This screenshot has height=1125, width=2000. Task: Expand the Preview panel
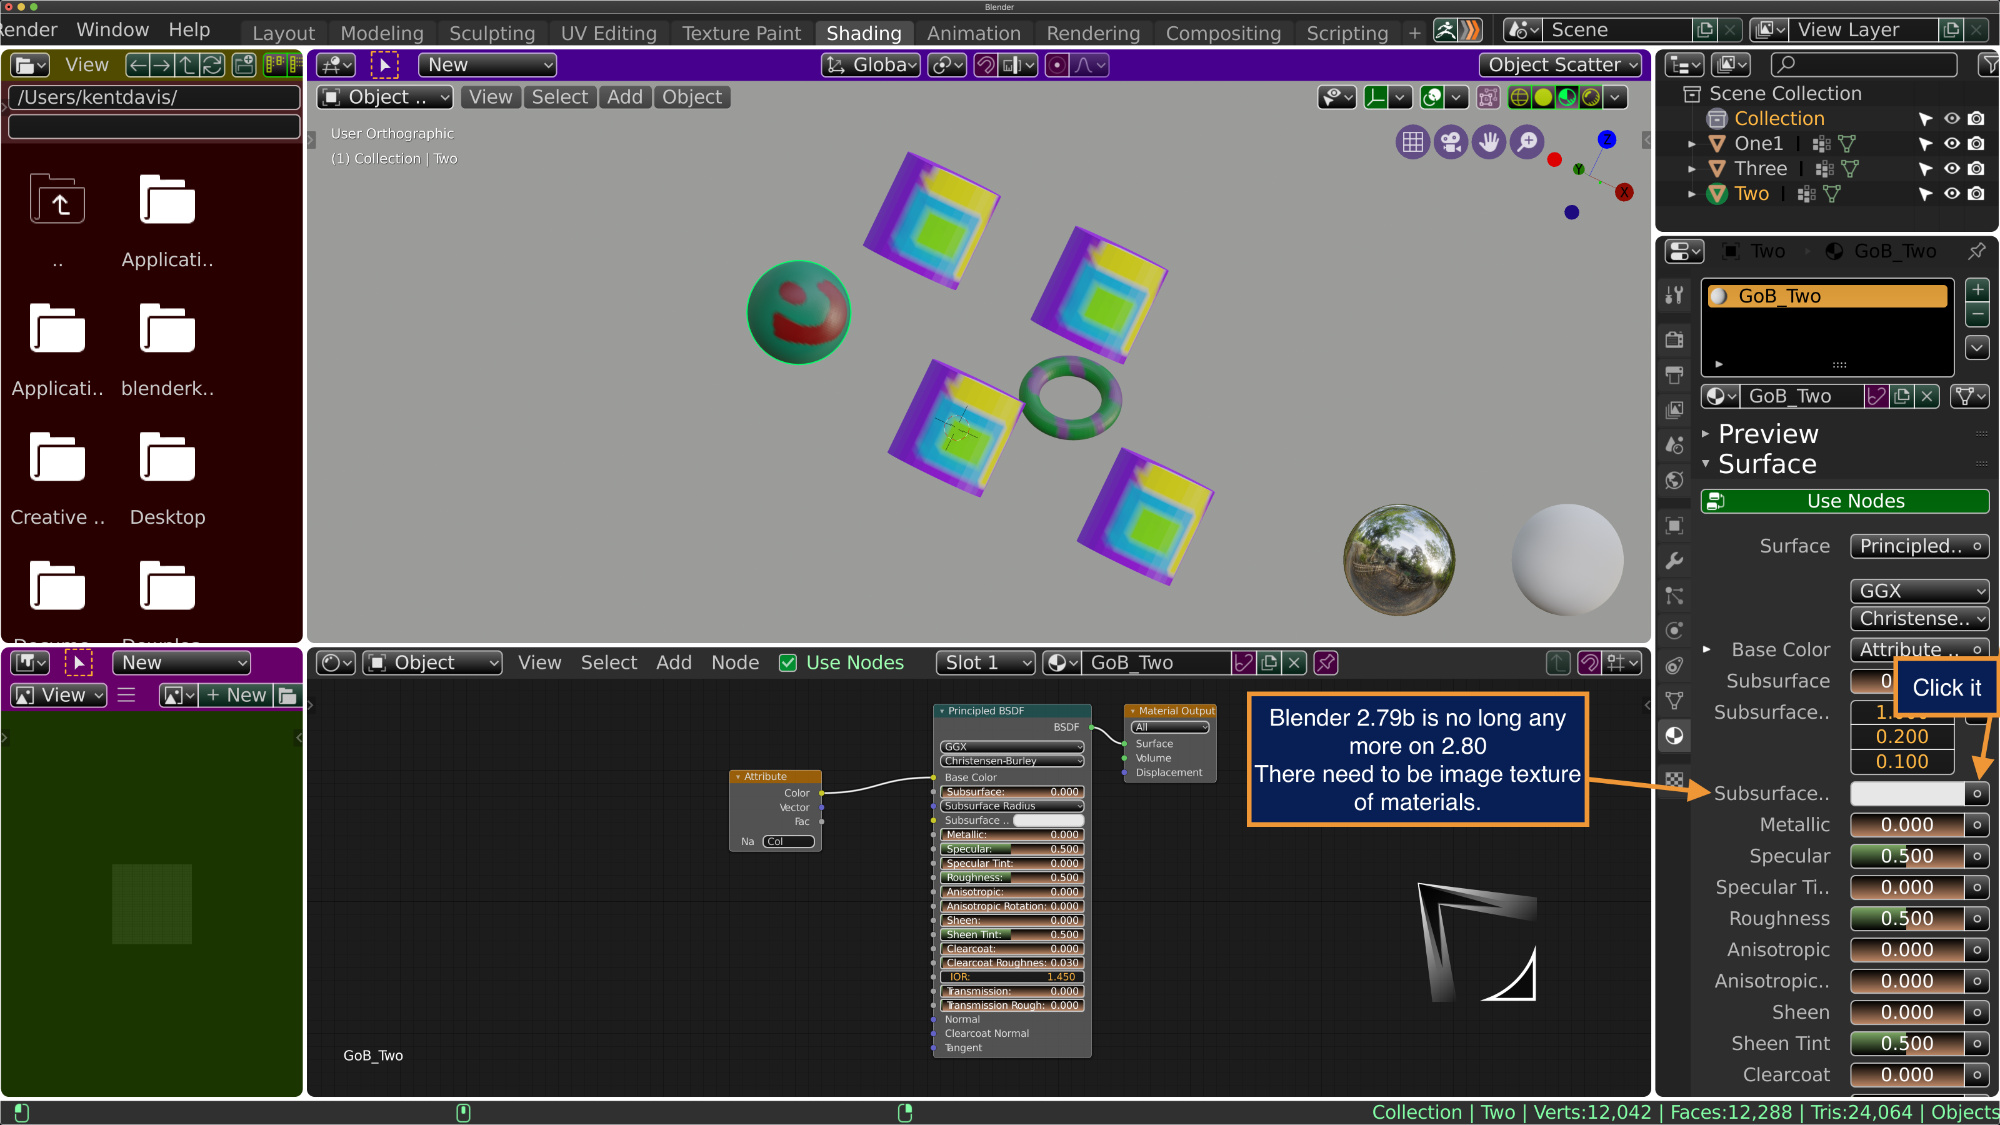pyautogui.click(x=1766, y=434)
